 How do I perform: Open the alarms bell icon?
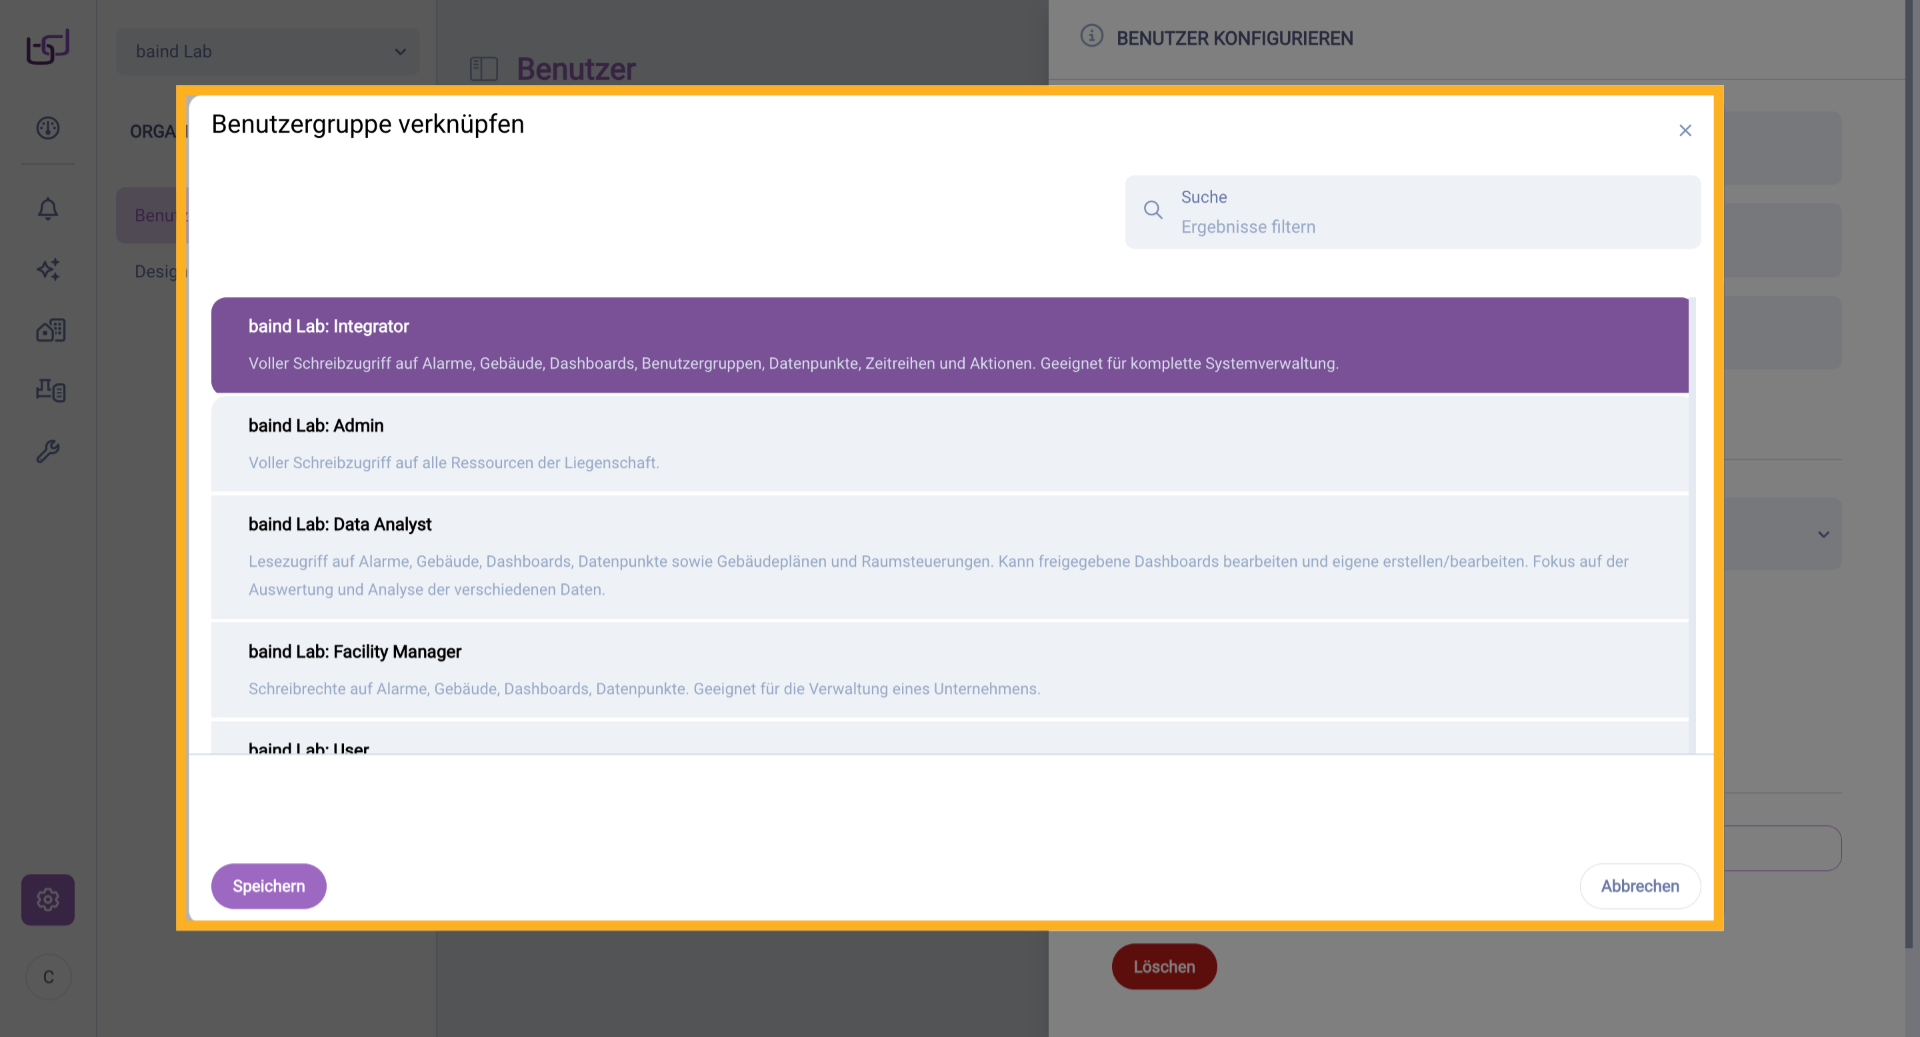[x=48, y=209]
